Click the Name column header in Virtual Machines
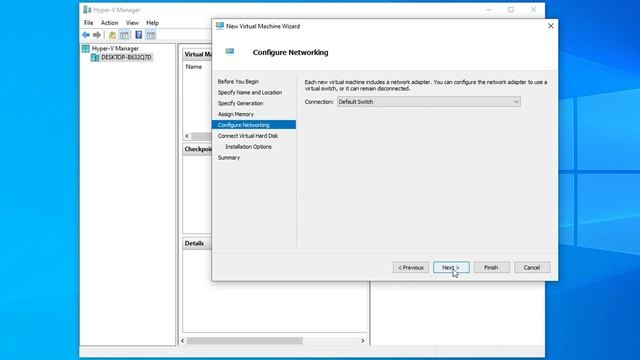Viewport: 640px width, 360px height. click(x=193, y=67)
